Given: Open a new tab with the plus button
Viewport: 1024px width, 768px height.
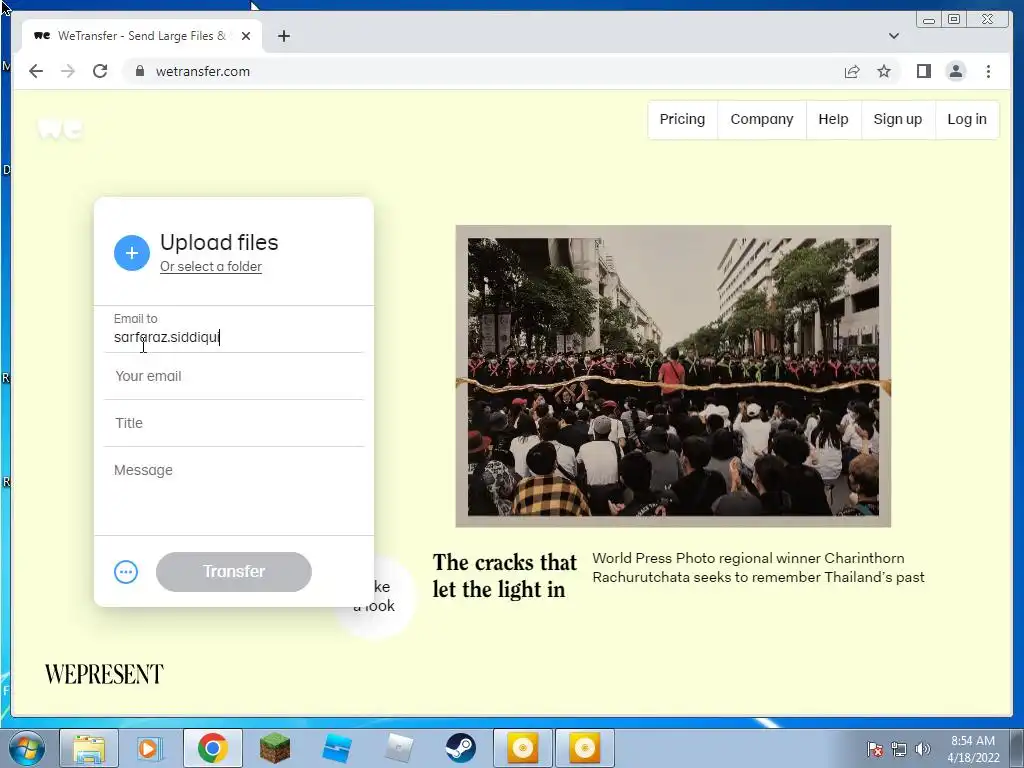Looking at the screenshot, I should tap(283, 36).
